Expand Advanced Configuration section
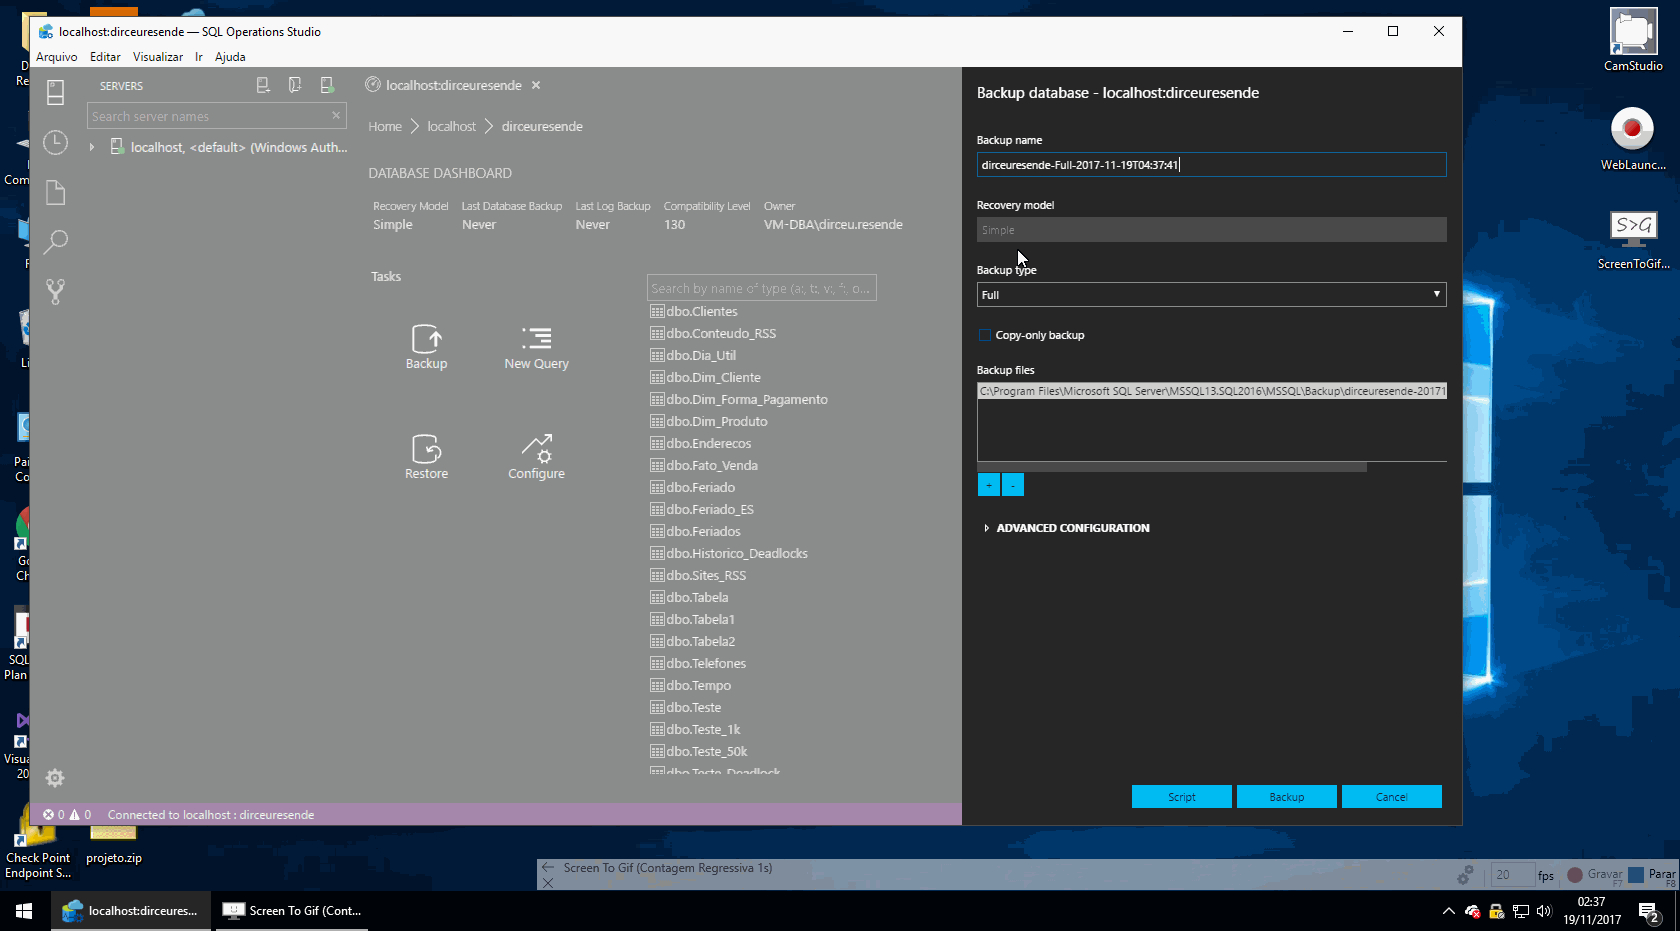 point(1067,528)
